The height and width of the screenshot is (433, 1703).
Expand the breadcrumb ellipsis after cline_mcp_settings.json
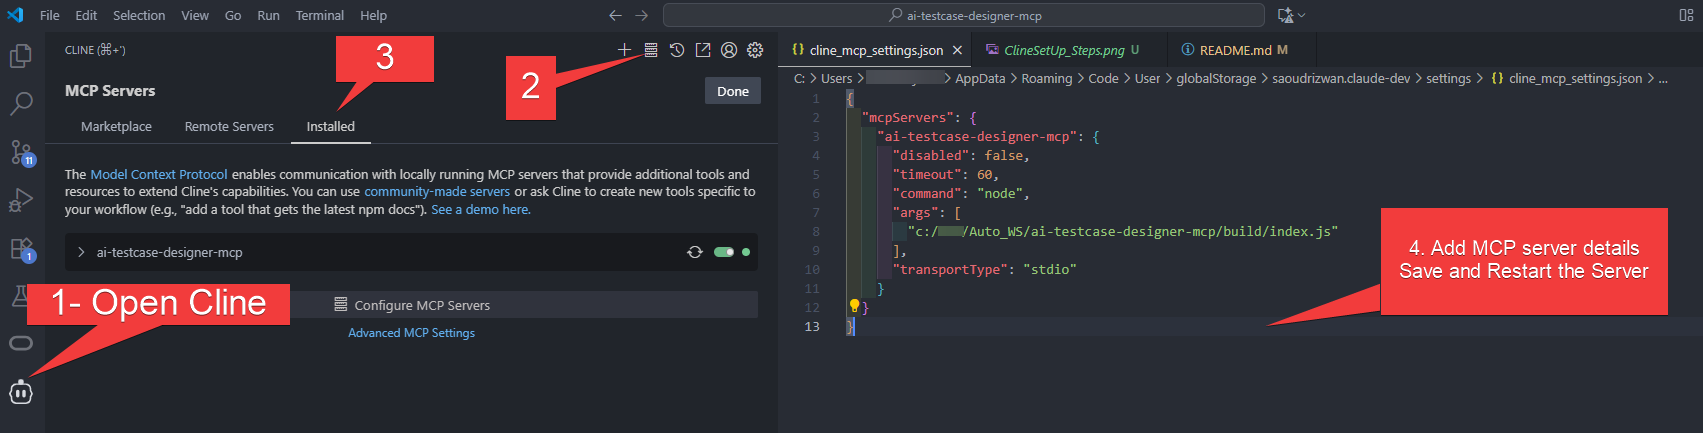coord(1663,79)
